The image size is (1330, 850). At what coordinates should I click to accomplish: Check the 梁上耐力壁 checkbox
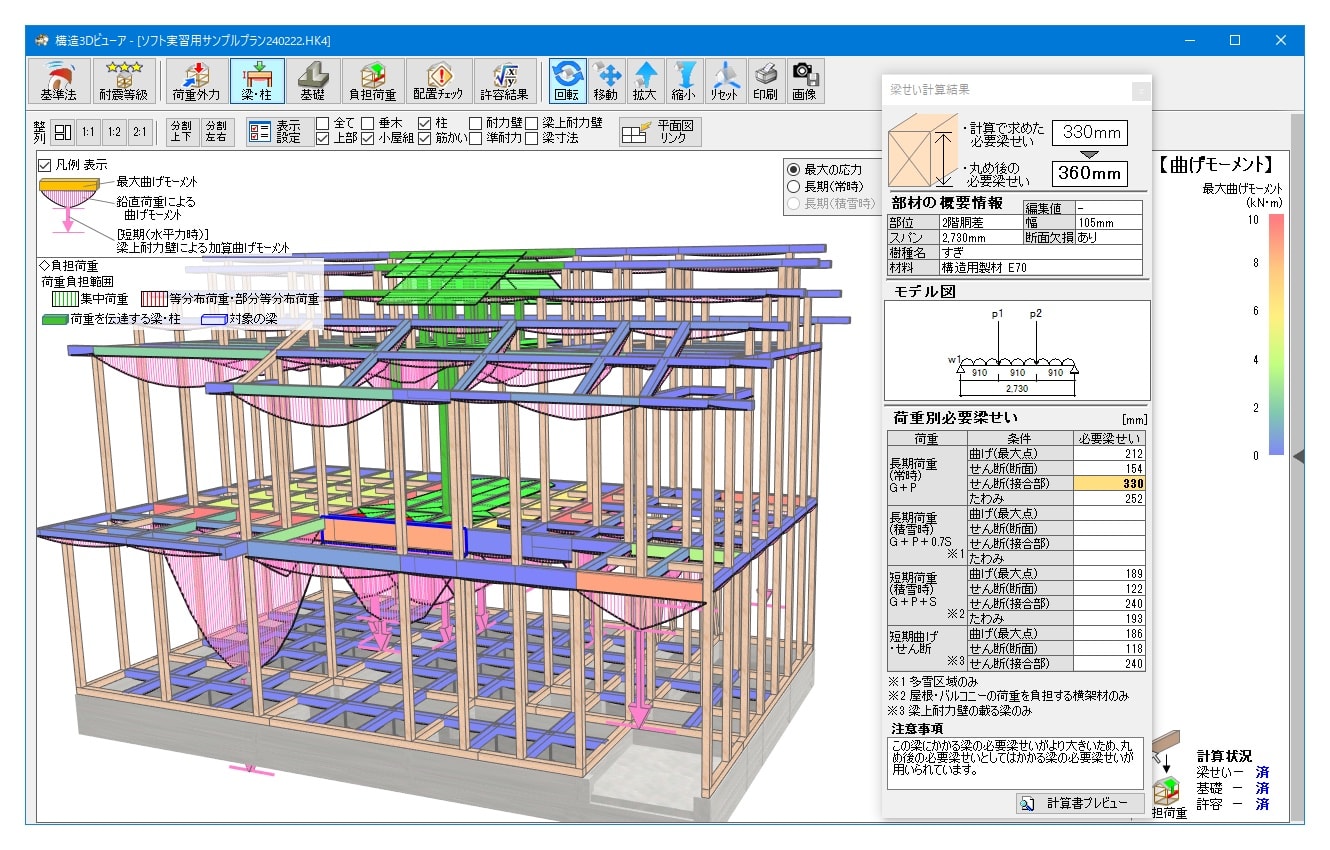tap(532, 123)
